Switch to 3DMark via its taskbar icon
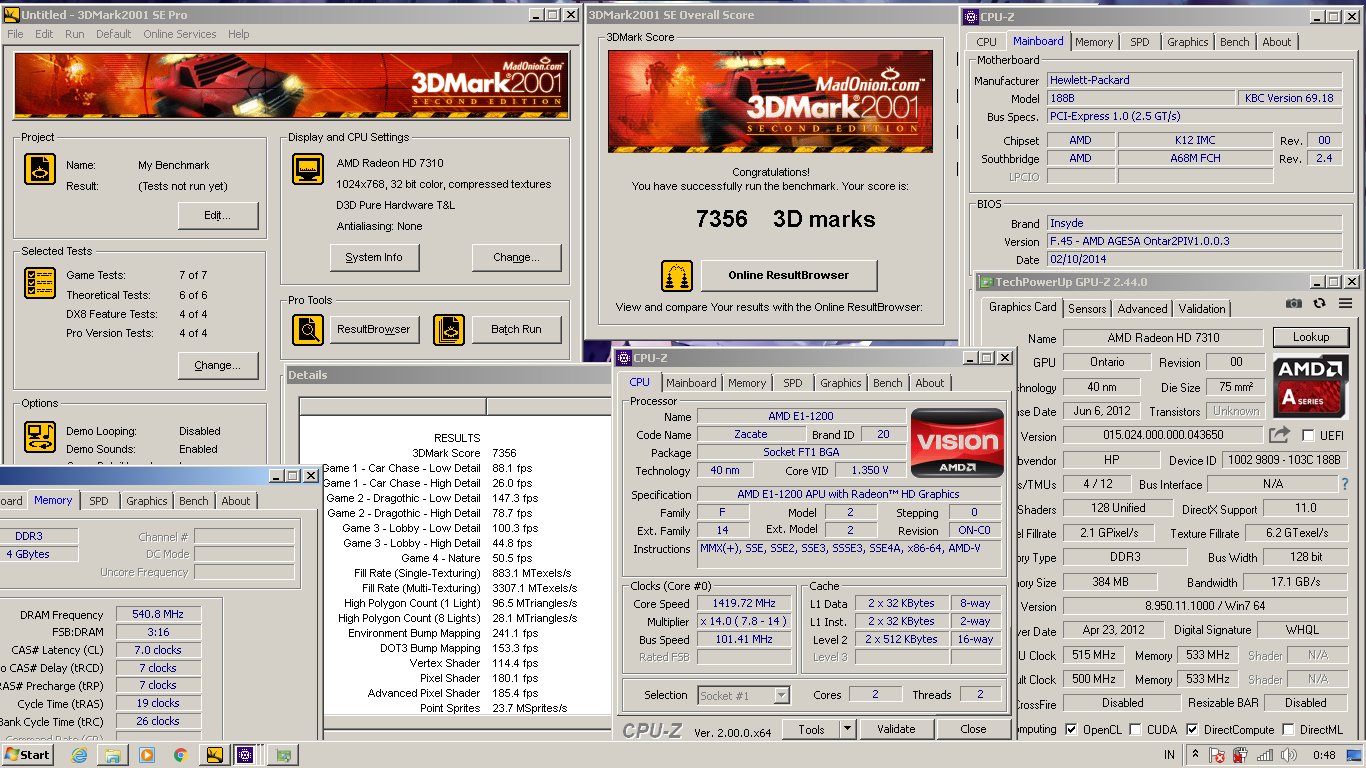 214,755
